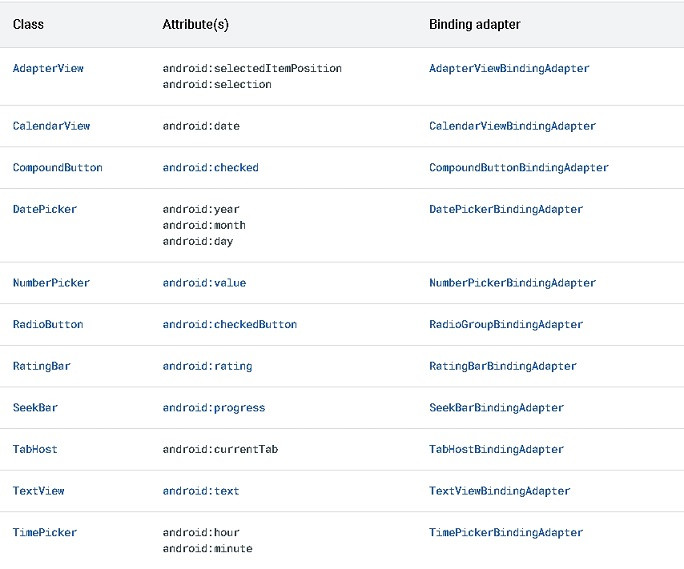Open the RatingBar class link
684x569 pixels.
pyautogui.click(x=41, y=366)
